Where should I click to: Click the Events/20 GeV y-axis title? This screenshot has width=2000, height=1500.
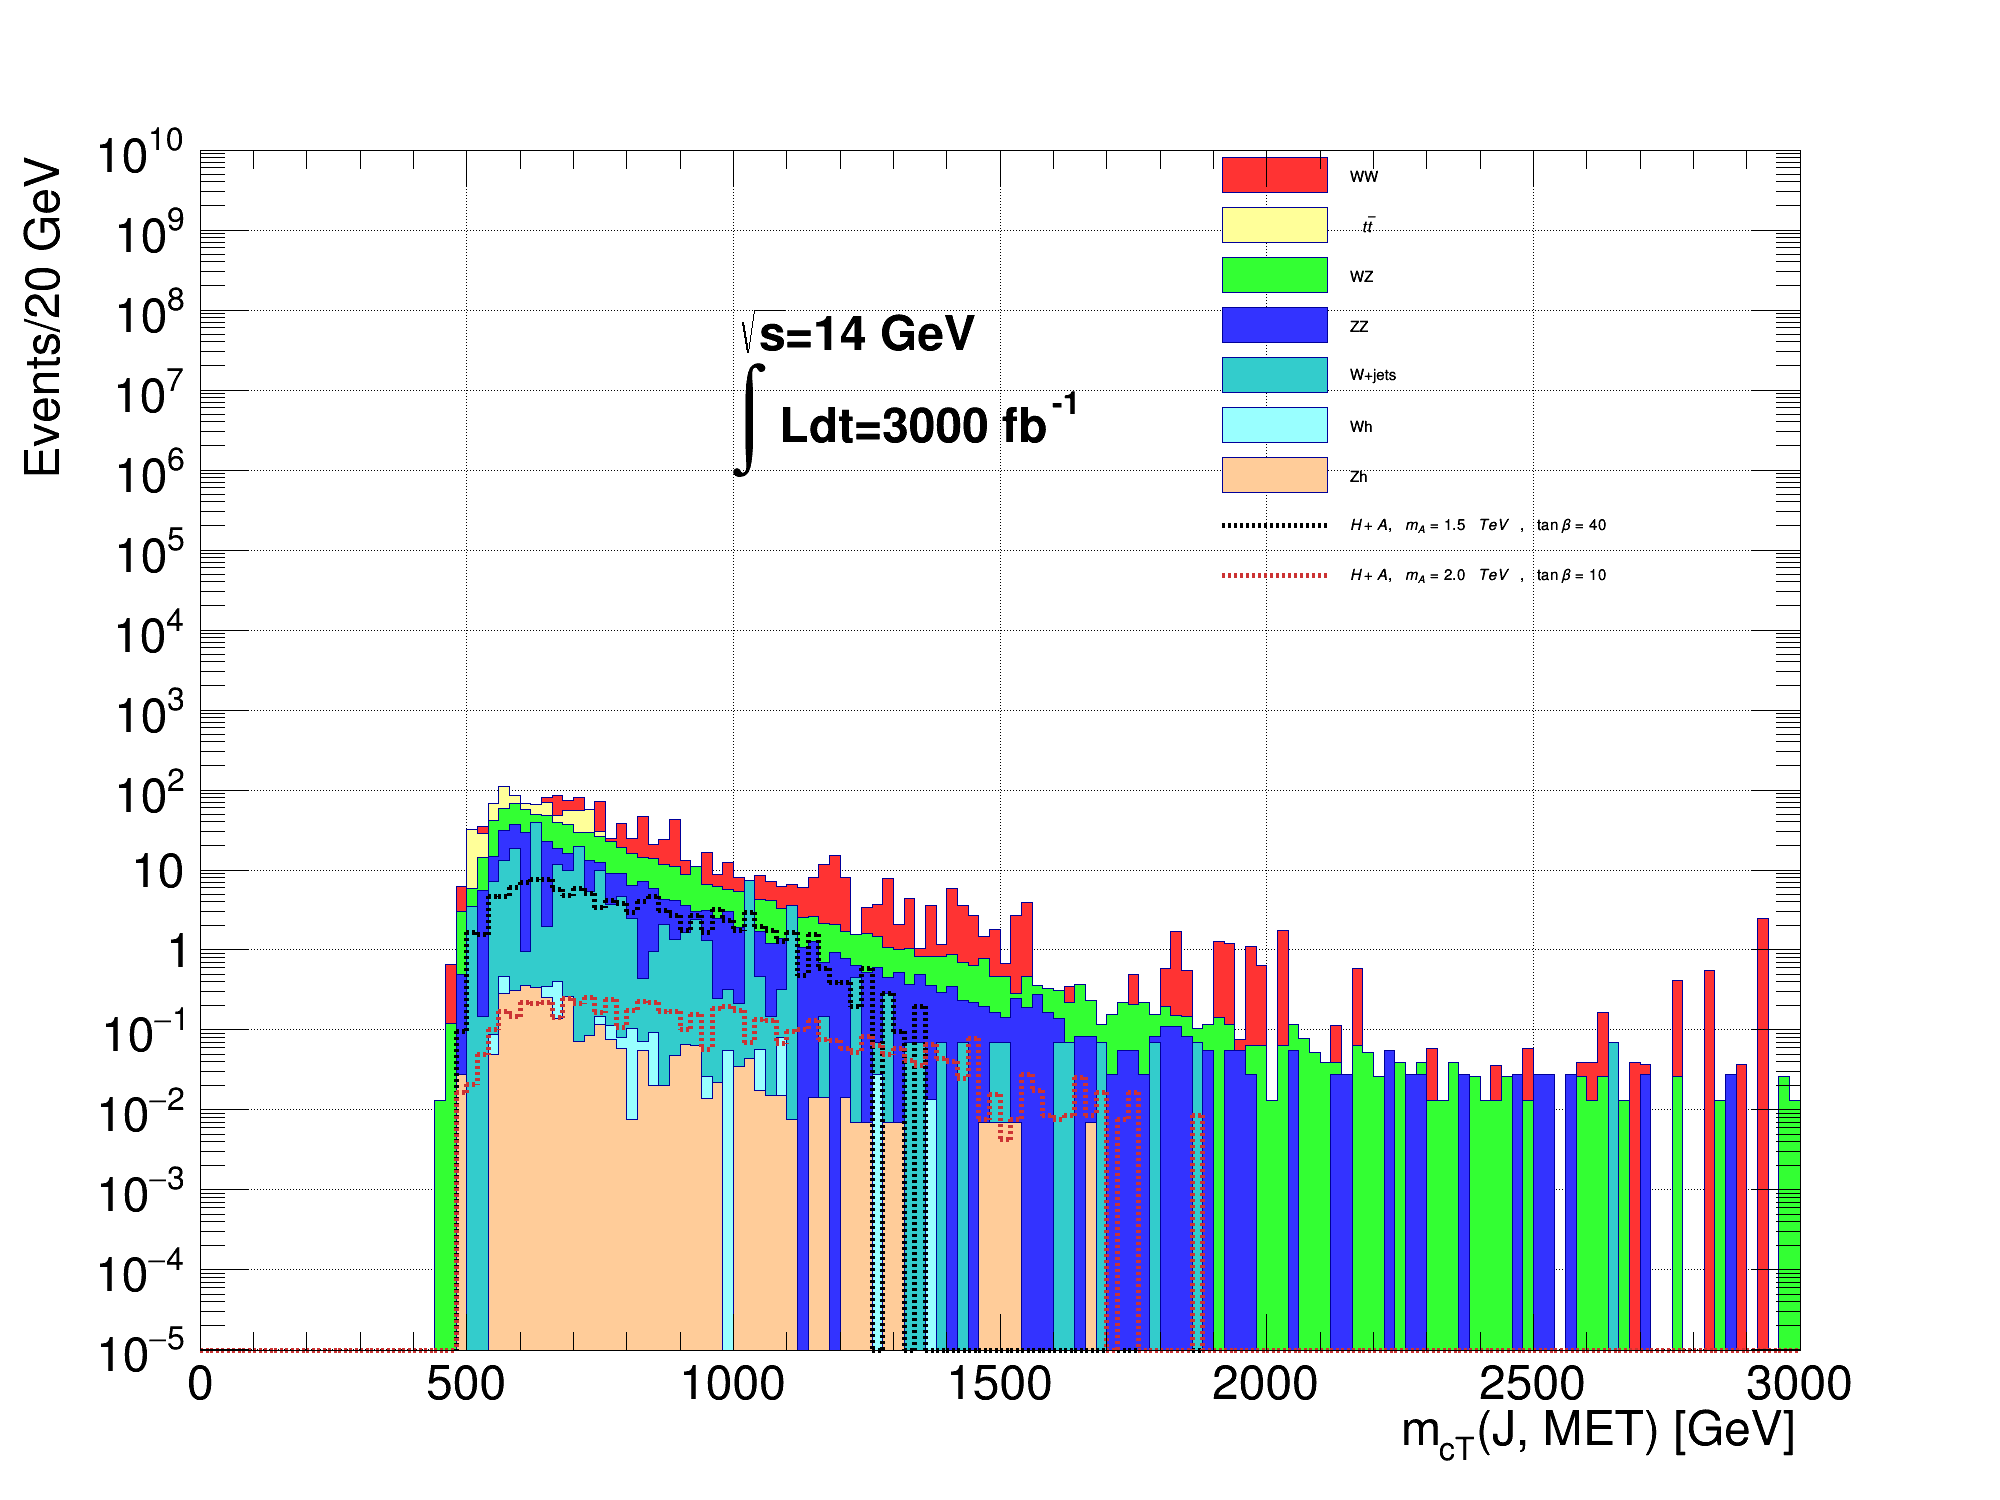coord(43,318)
